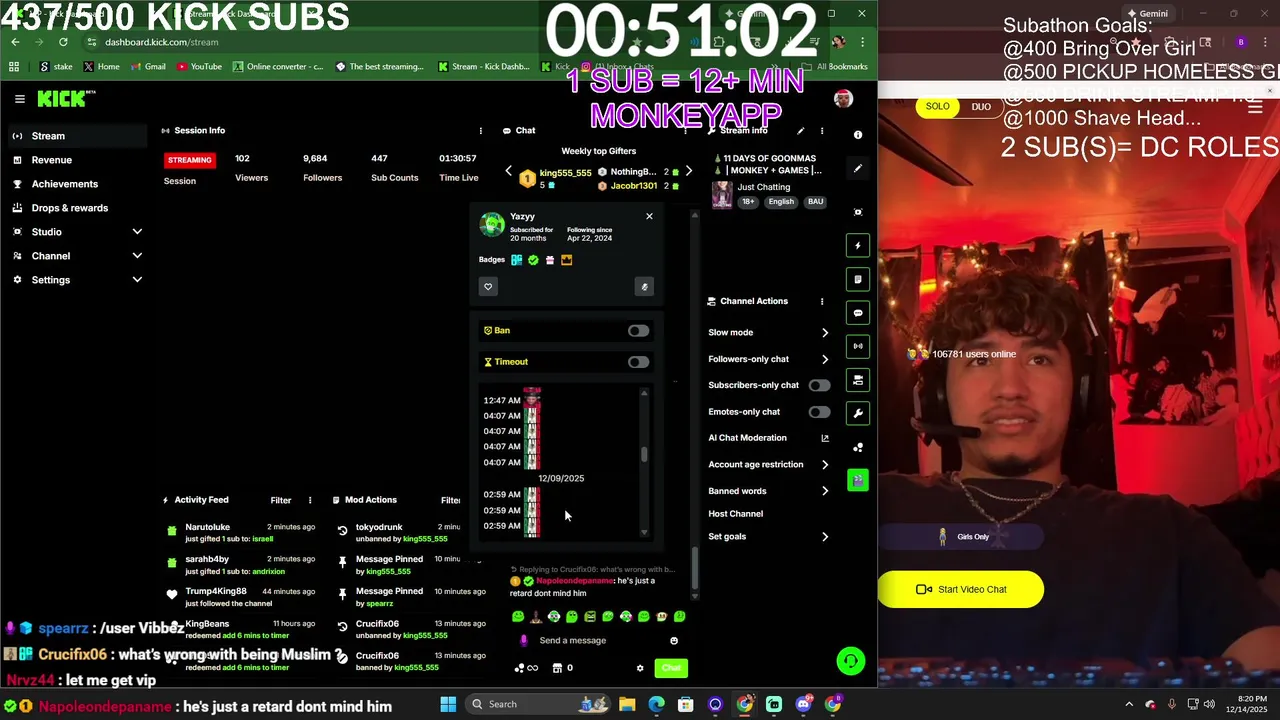The width and height of the screenshot is (1280, 720).
Task: Open the emoji picker in chat
Action: [x=674, y=641]
